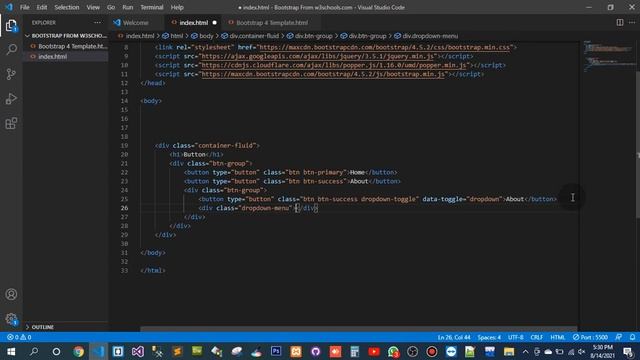Image resolution: width=640 pixels, height=360 pixels.
Task: Open the Selection menu
Action: tap(67, 7)
